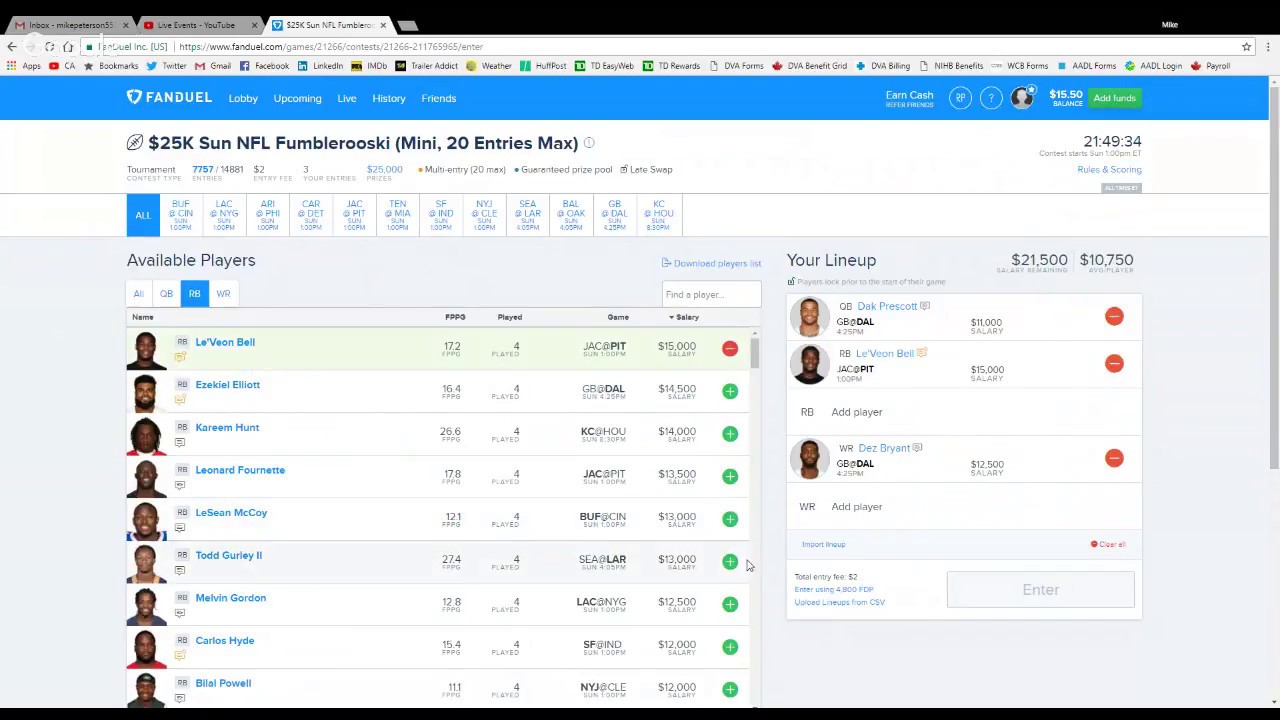
Task: Open the $25,000 prizes link
Action: (385, 169)
